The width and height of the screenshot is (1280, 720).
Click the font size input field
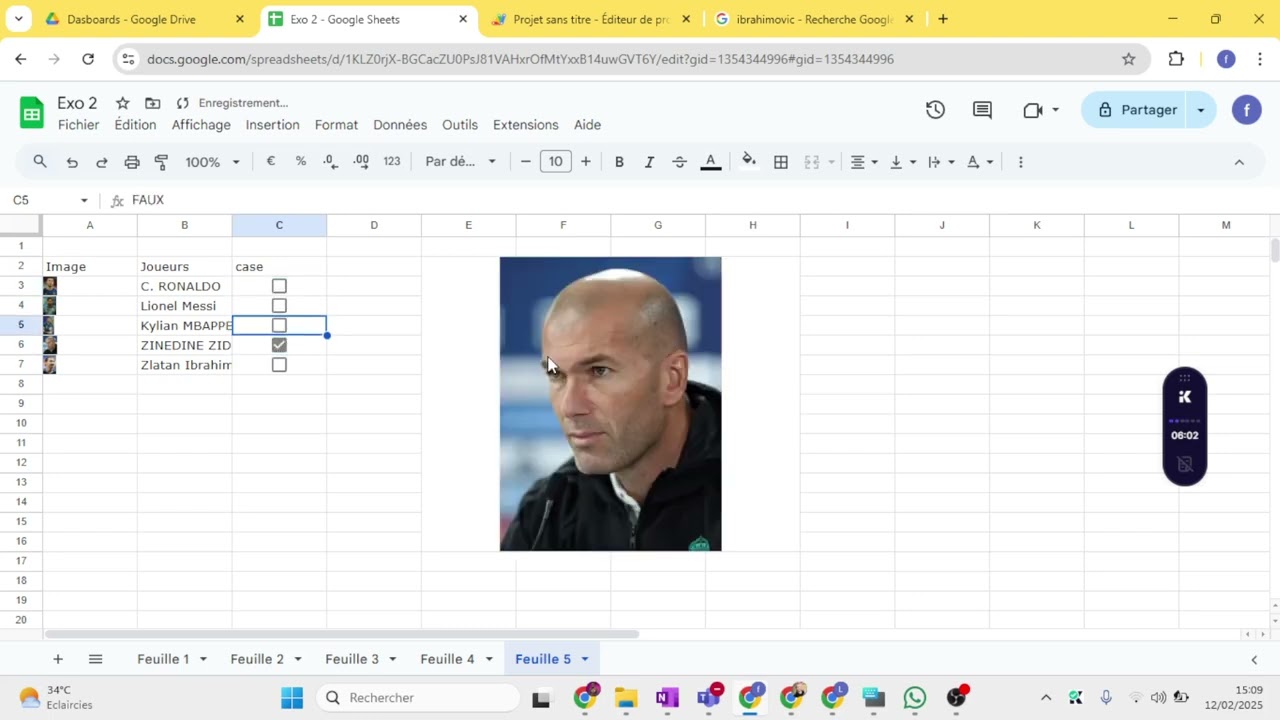click(556, 162)
